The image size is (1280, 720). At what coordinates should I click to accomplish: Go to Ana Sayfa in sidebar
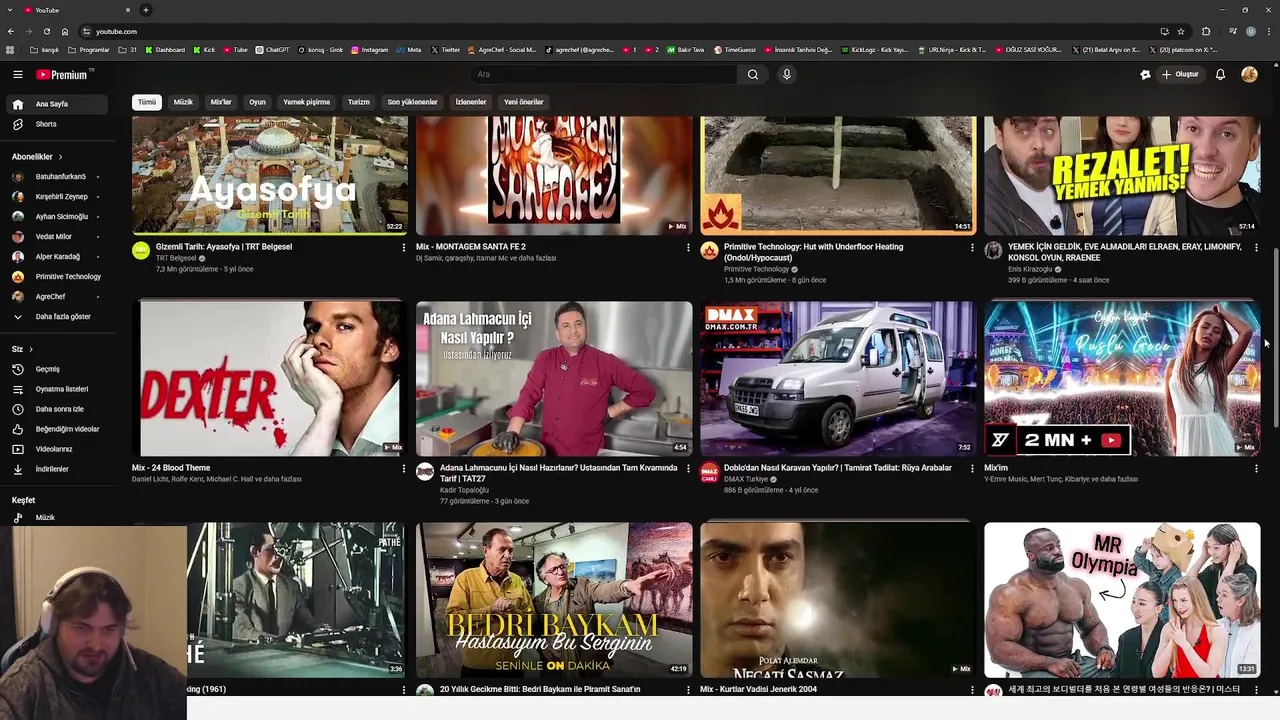tap(57, 104)
